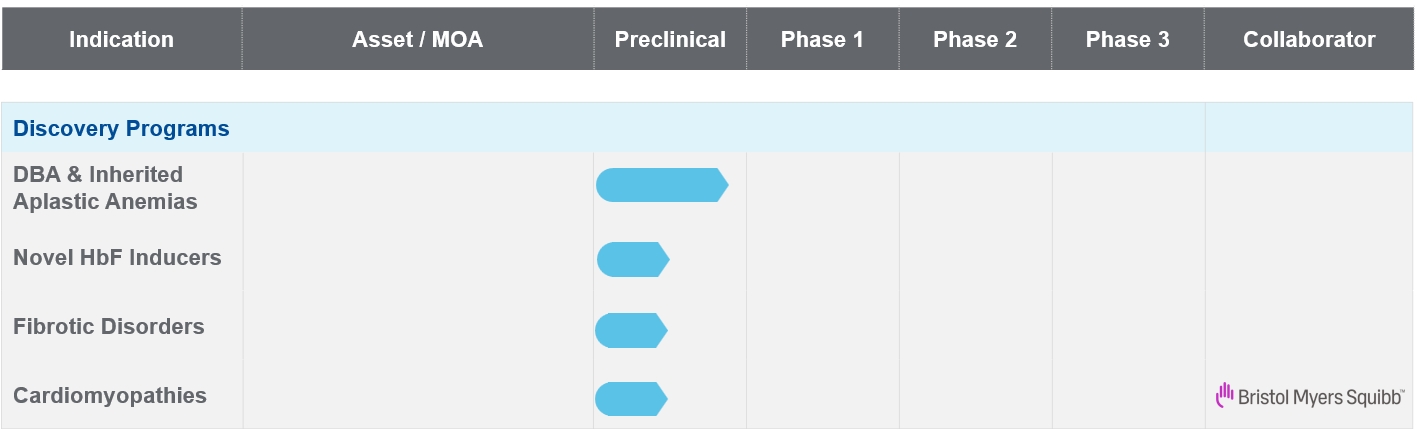Image resolution: width=1417 pixels, height=430 pixels.
Task: Select the Phase 3 column header
Action: pos(1127,40)
